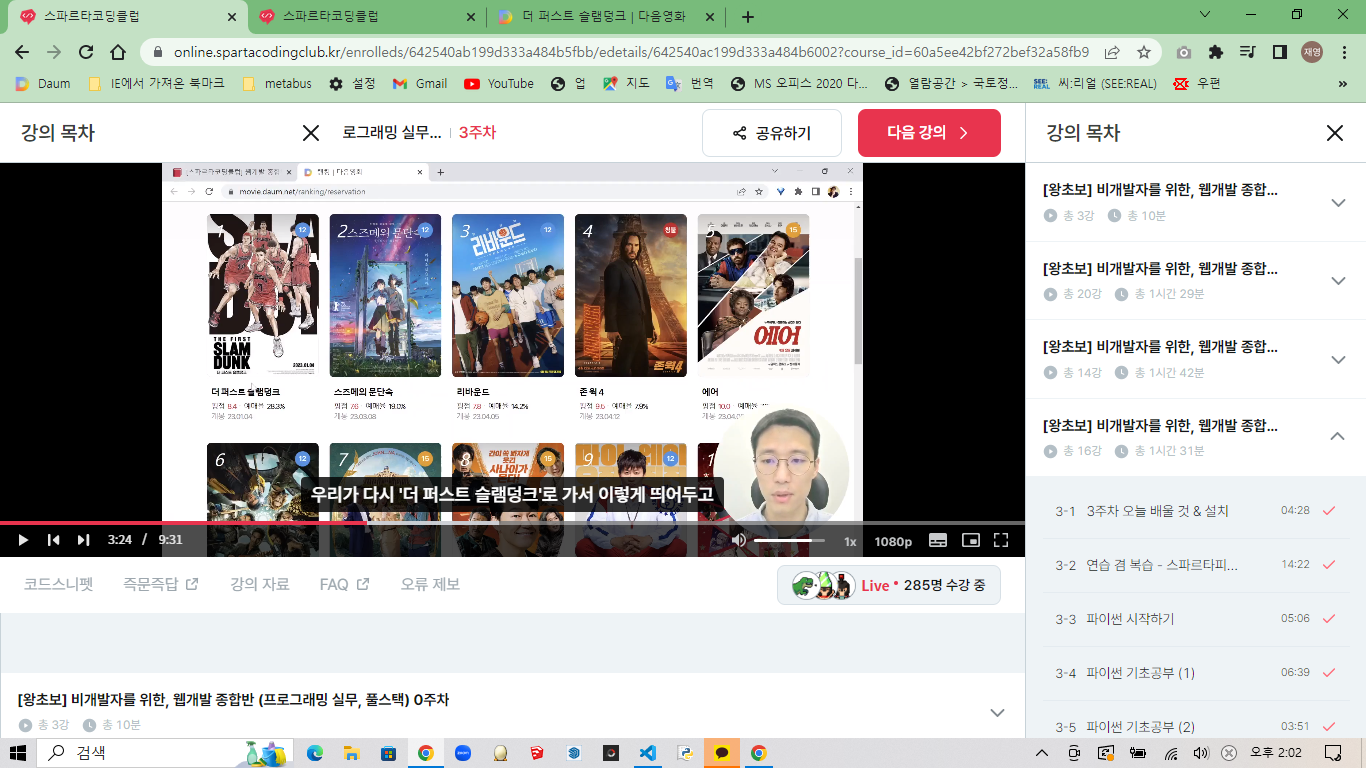1366x768 pixels.
Task: Switch to the 더 퍼스트 슬램덩크 다음영화 tab
Action: [x=607, y=17]
